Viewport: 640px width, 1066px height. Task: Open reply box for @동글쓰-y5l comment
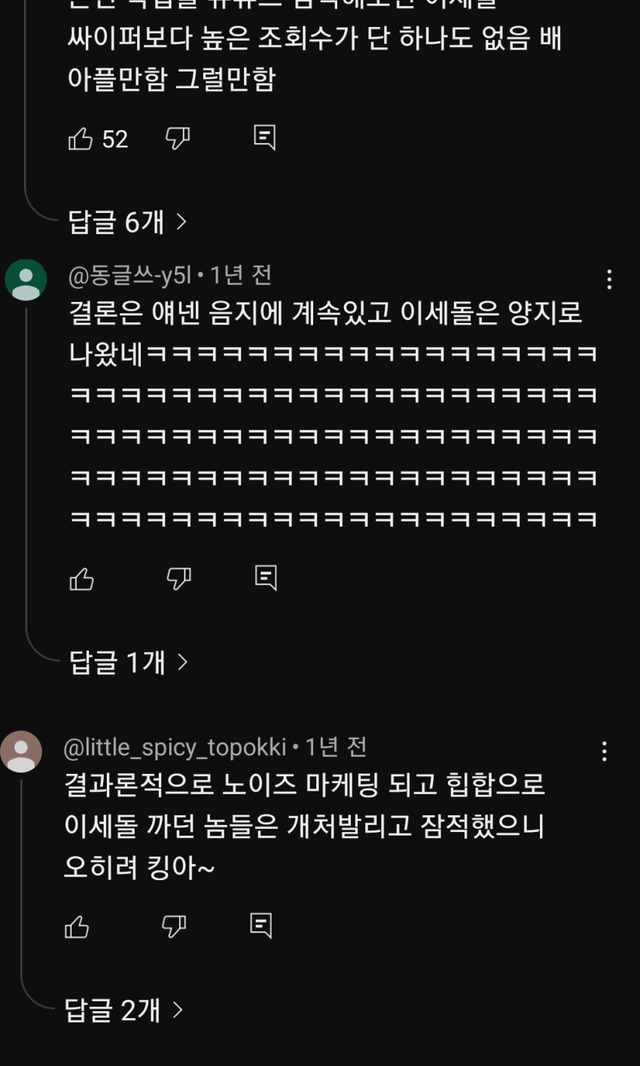[264, 577]
